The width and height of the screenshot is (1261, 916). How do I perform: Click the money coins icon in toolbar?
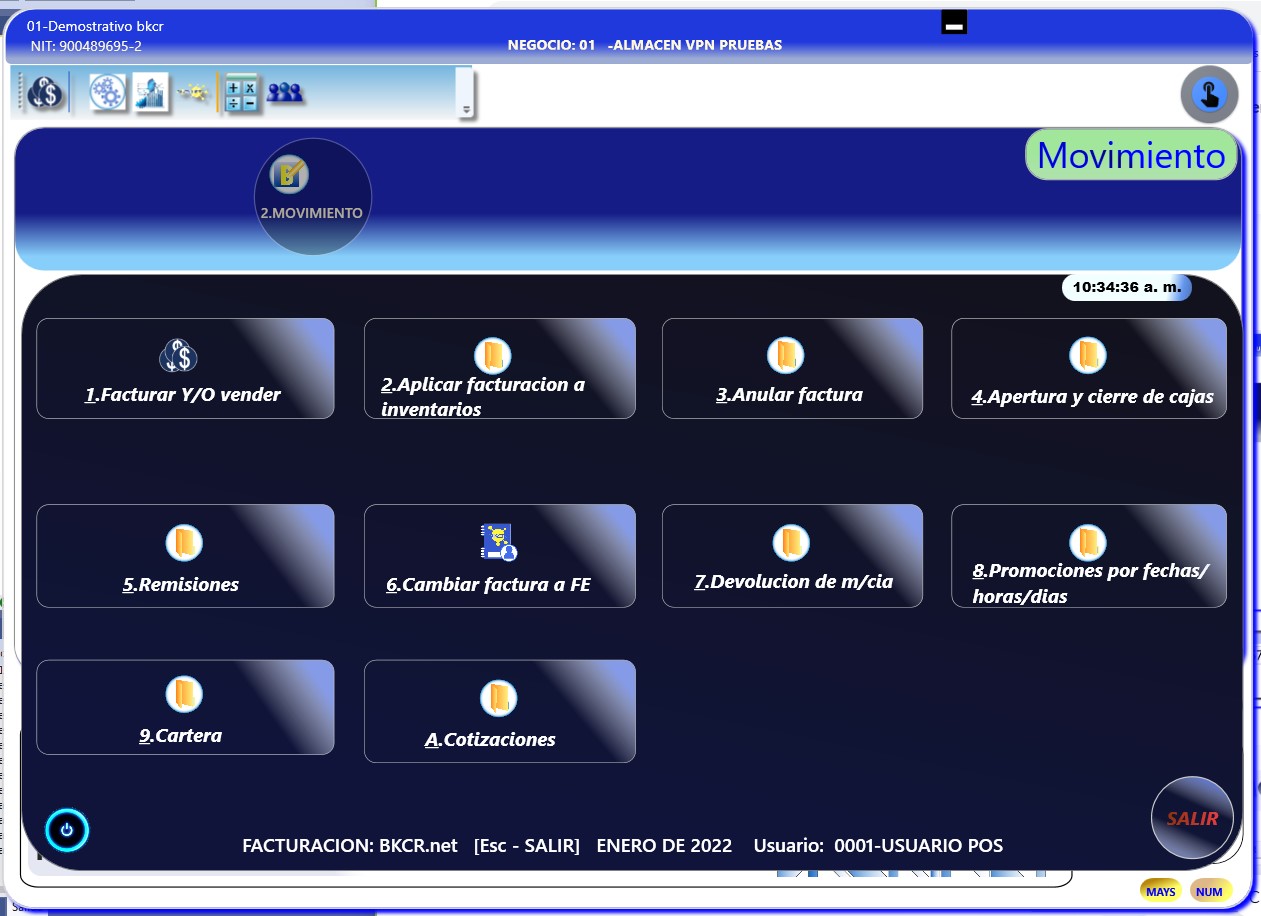click(43, 93)
